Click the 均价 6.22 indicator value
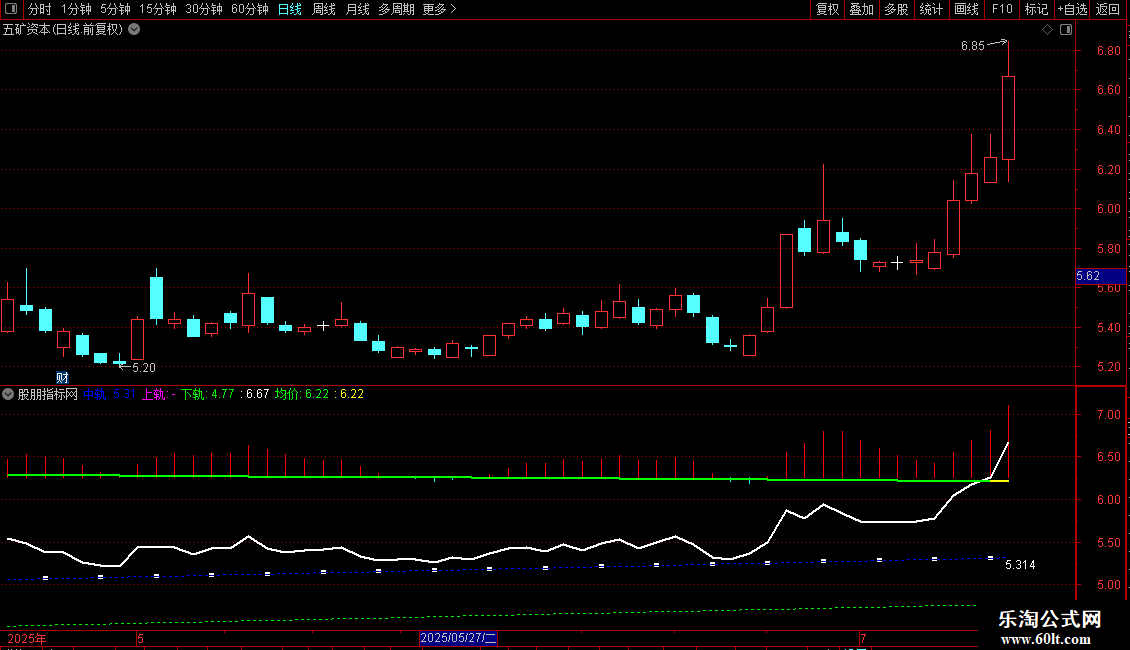The height and width of the screenshot is (650, 1130). pos(302,394)
